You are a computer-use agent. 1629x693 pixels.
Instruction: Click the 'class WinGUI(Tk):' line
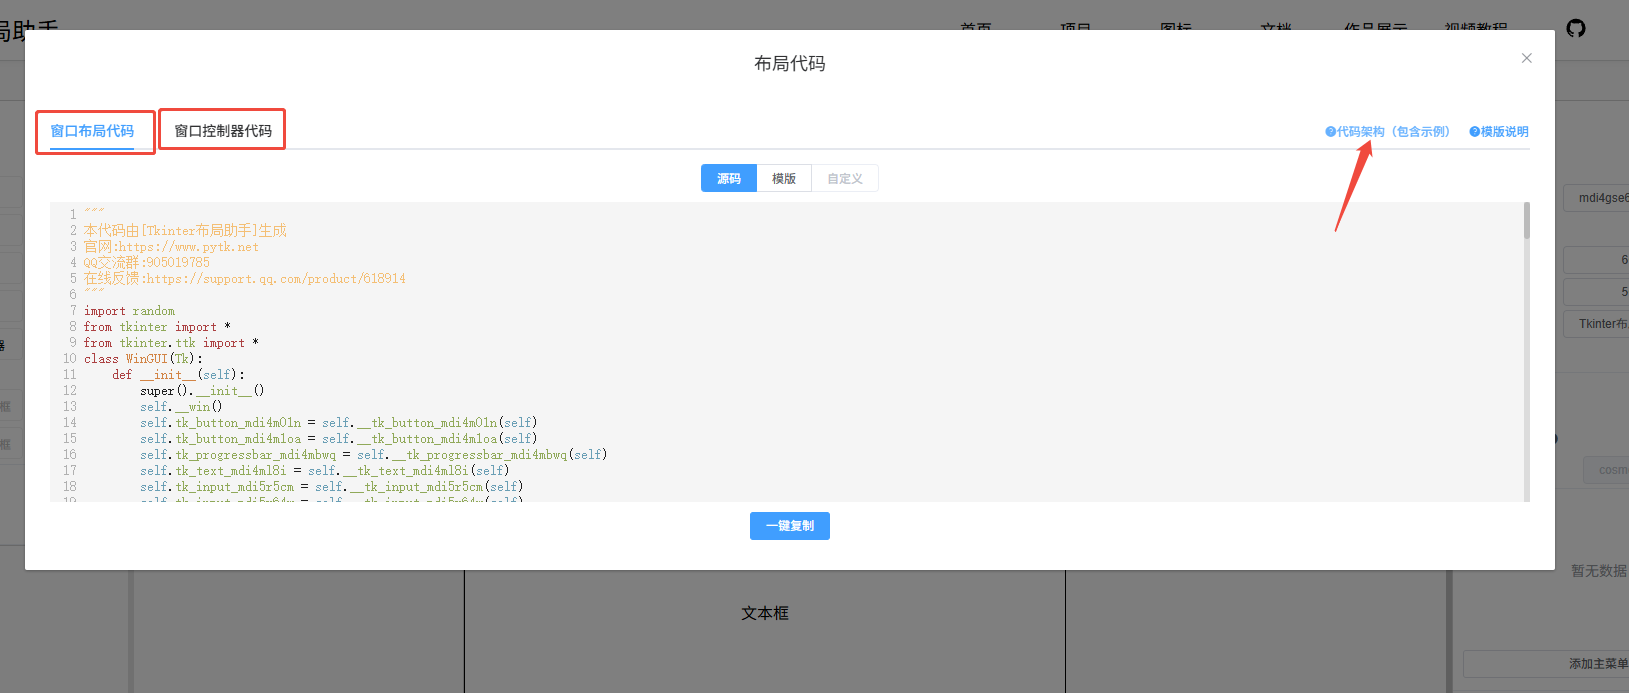click(x=143, y=359)
